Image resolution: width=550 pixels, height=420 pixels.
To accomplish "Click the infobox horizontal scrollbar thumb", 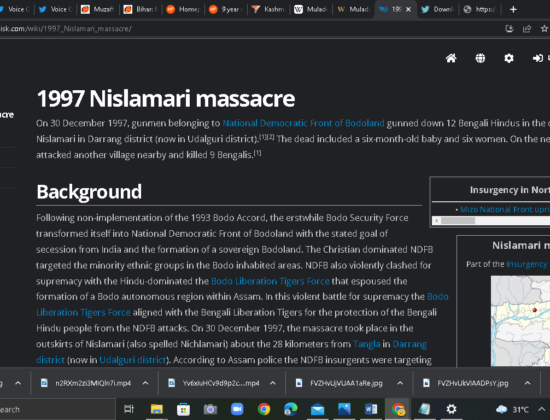I will [x=458, y=221].
